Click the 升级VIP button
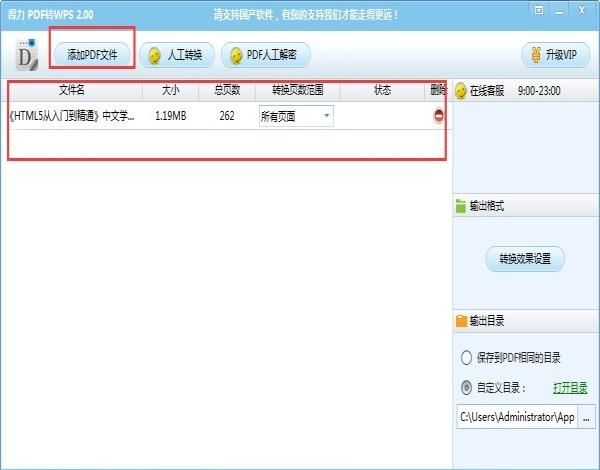The width and height of the screenshot is (600, 470). tap(556, 55)
